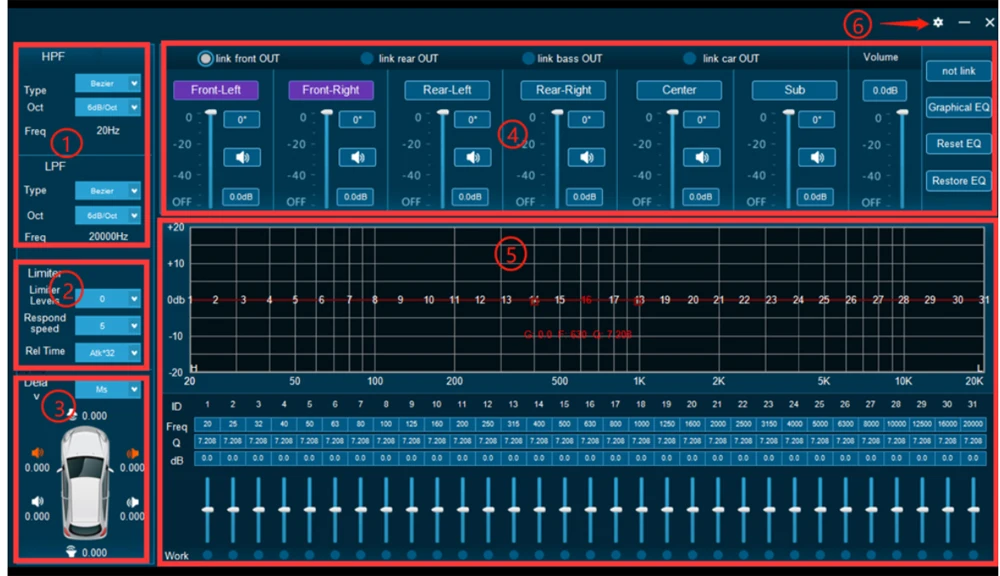Screen dimensions: 1000x576
Task: Click Front-Left gain 0.0dB value box
Action: tap(241, 197)
